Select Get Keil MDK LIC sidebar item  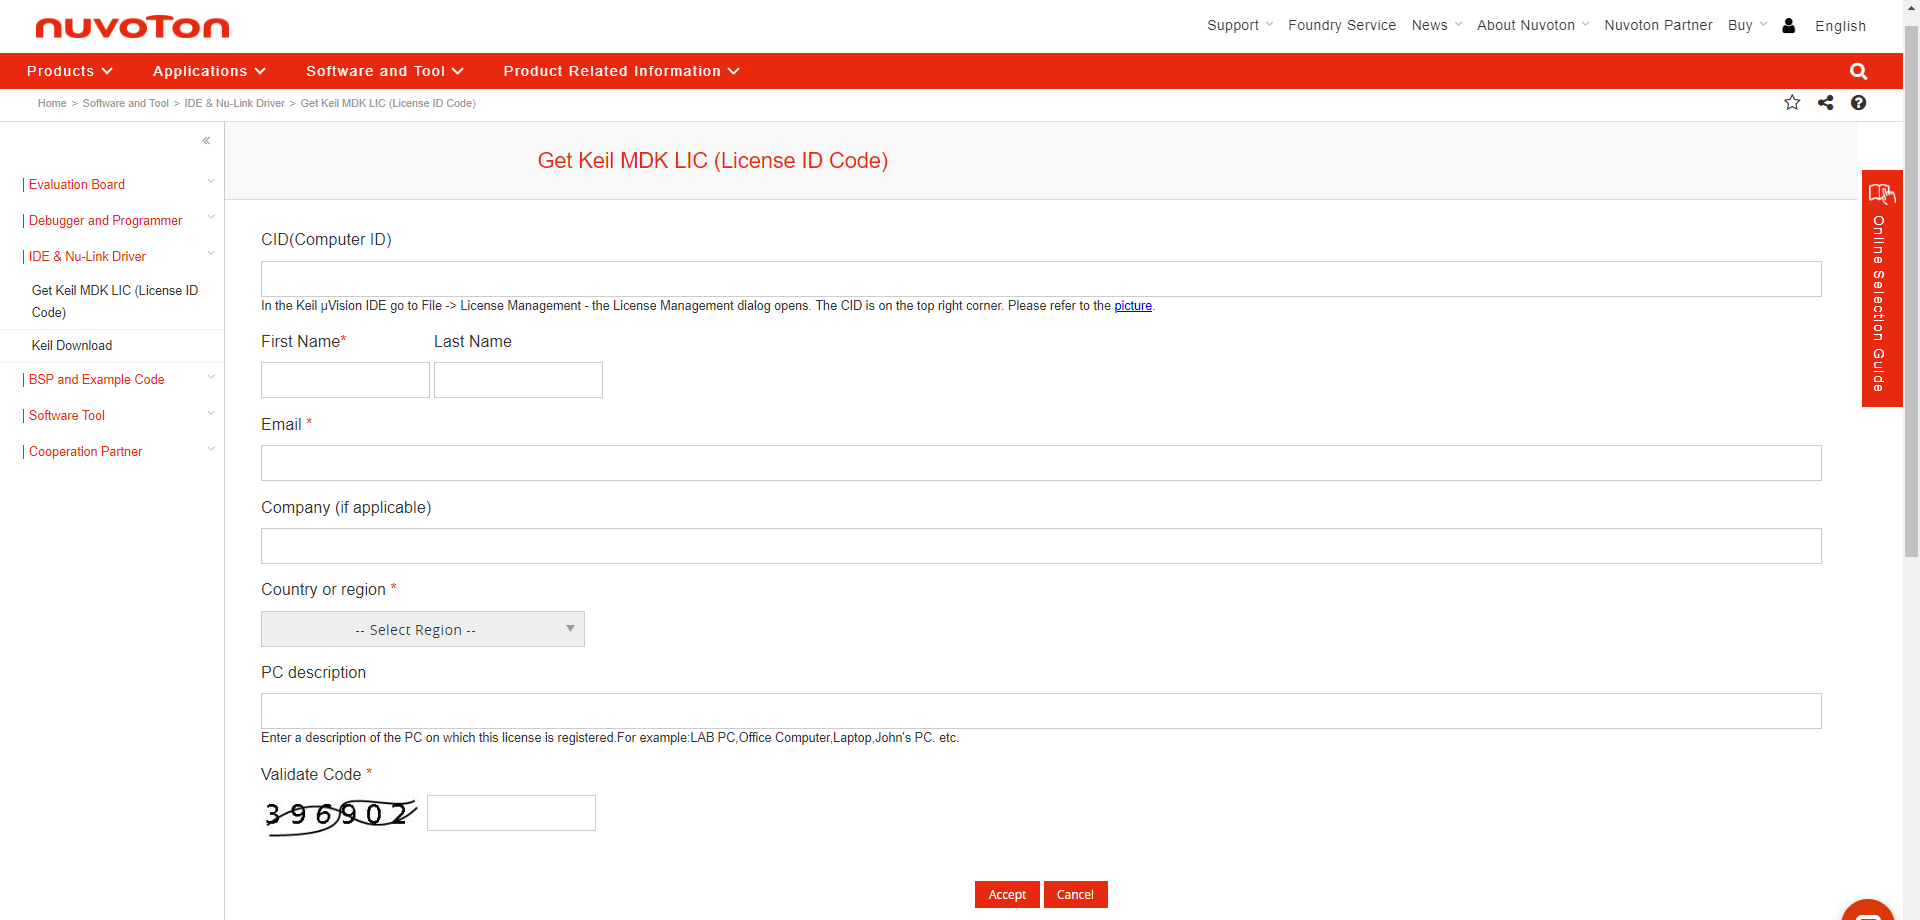pos(115,301)
